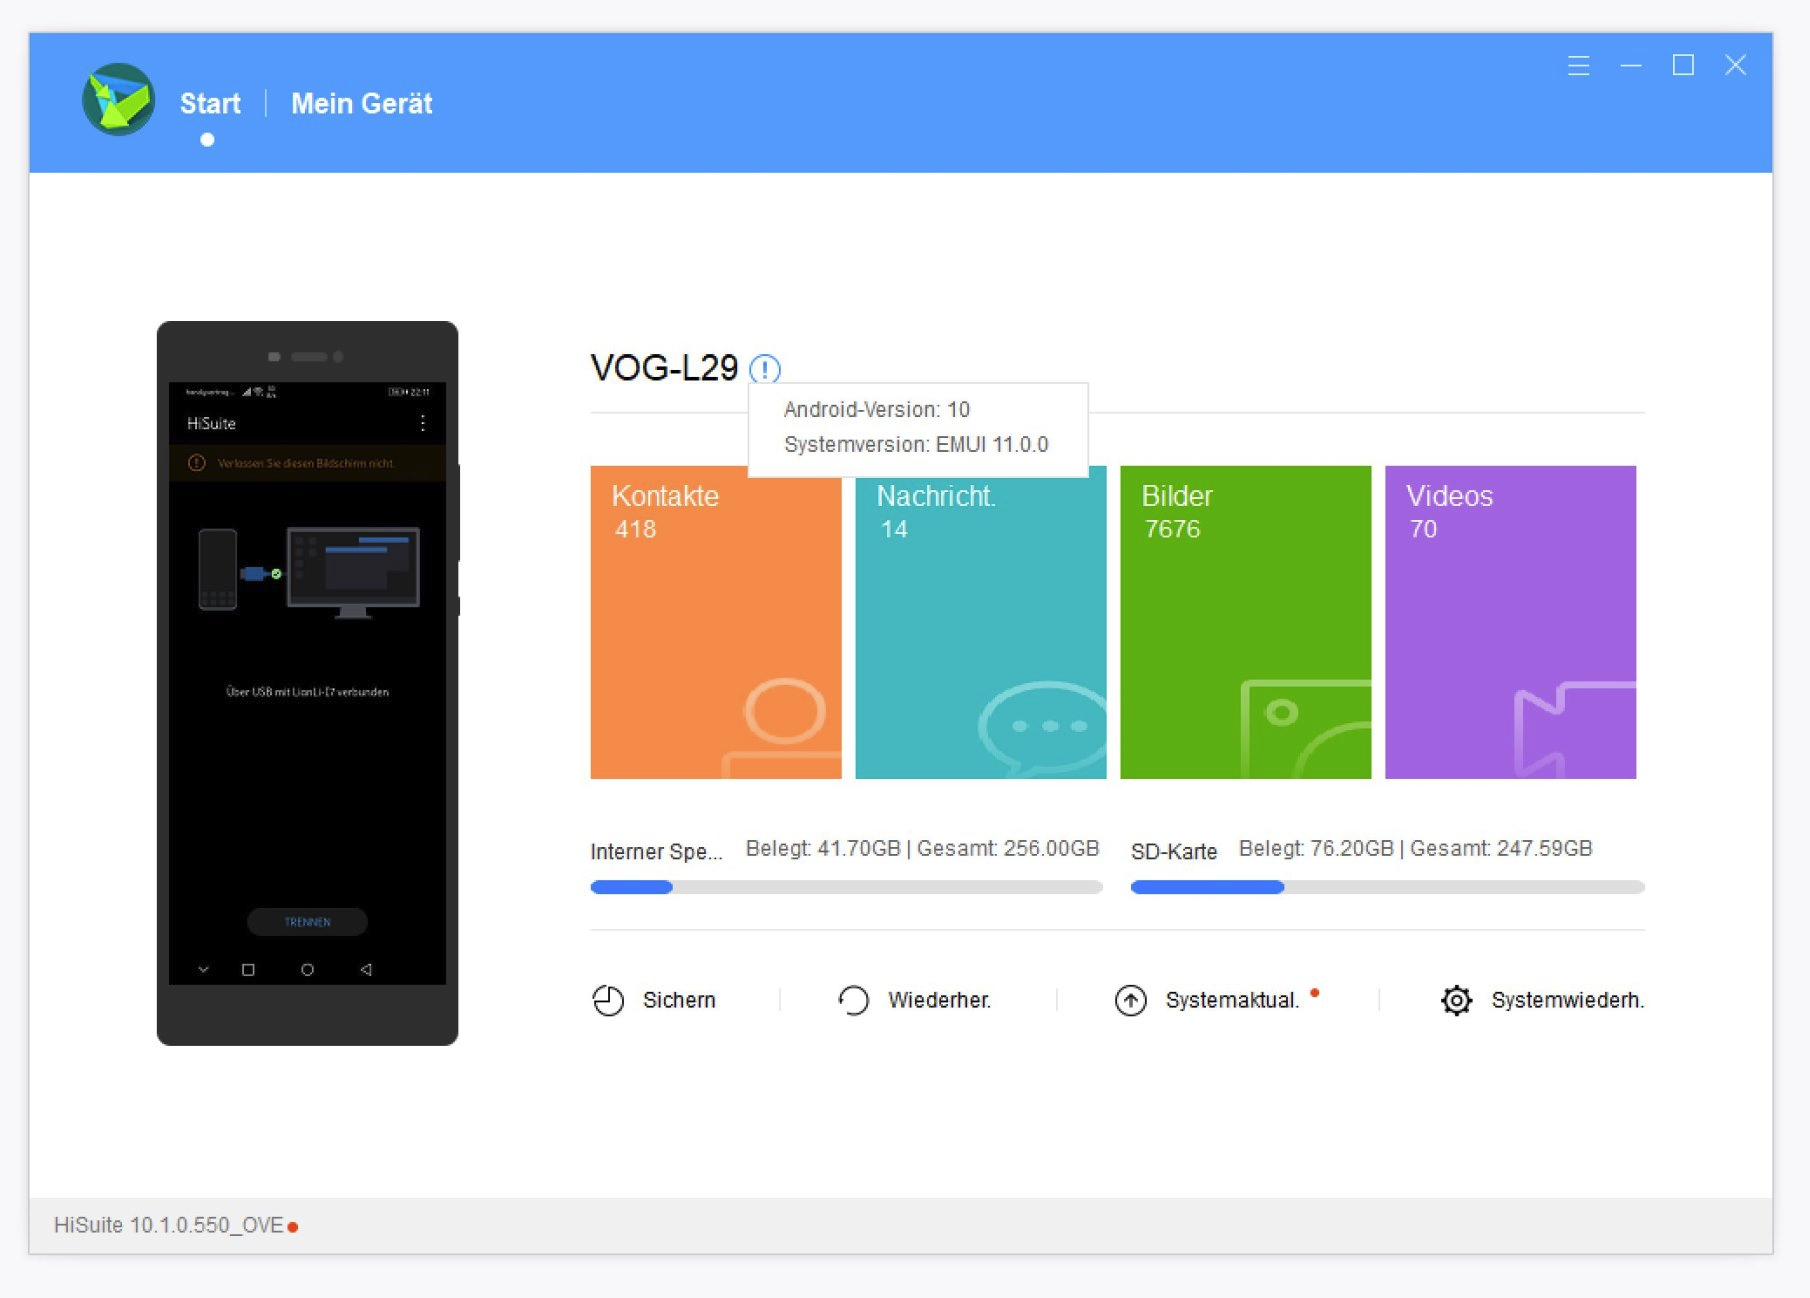This screenshot has height=1298, width=1810.
Task: Click the HiSuite bird logo
Action: (118, 99)
